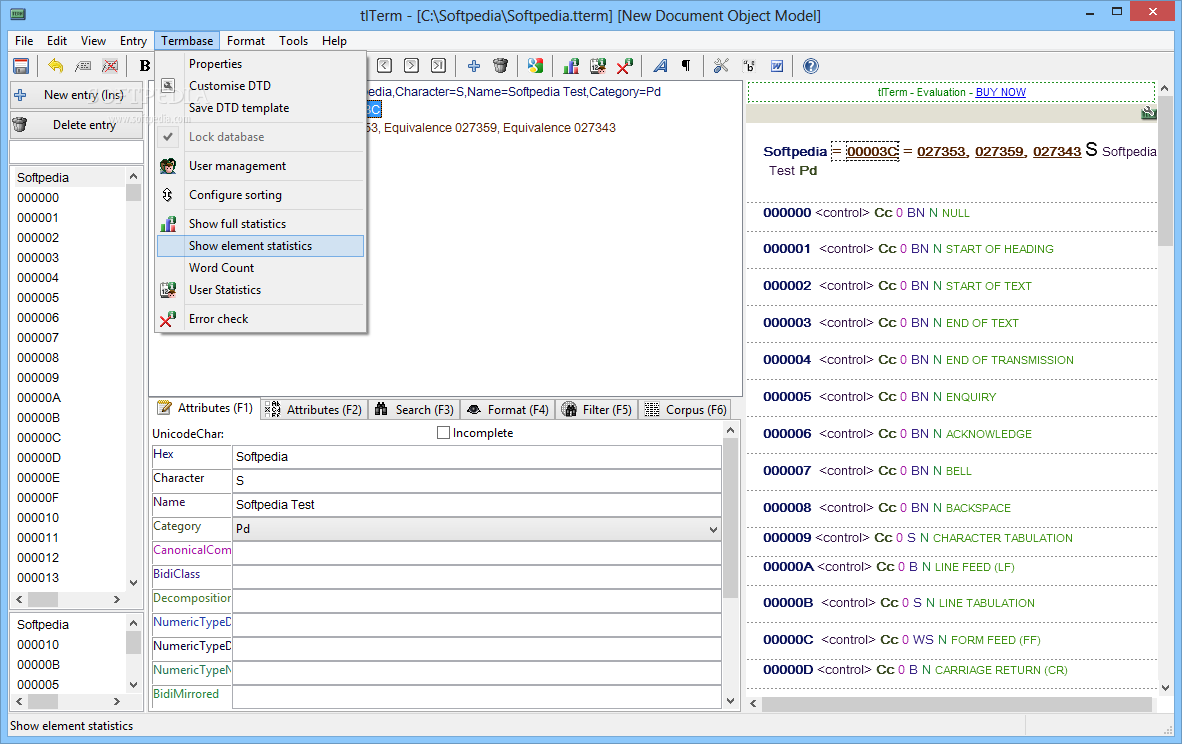
Task: Click the edit field icon next to Undo
Action: pos(83,66)
